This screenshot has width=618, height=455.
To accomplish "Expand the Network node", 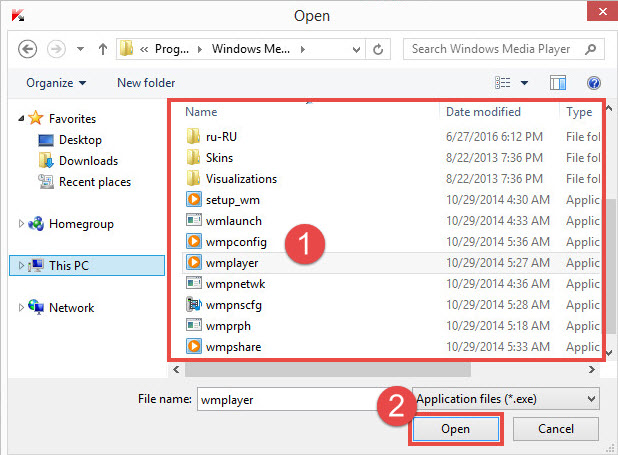I will coord(21,308).
